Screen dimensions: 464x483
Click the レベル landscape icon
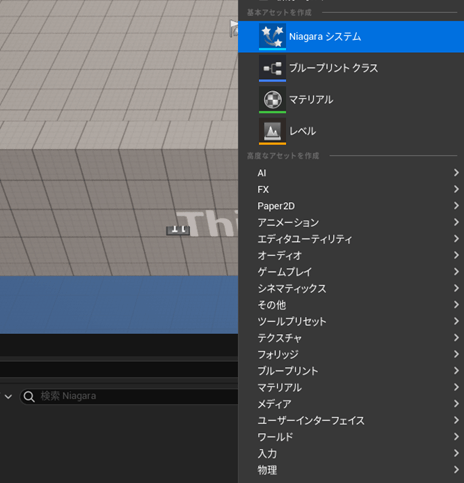pyautogui.click(x=272, y=131)
